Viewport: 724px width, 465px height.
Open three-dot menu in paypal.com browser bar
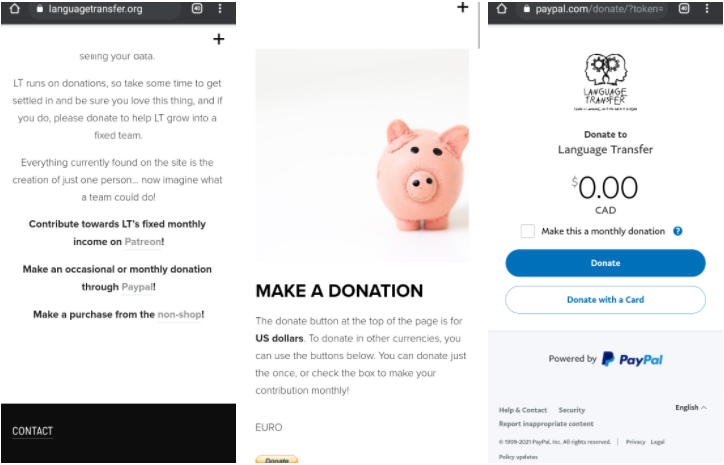(707, 8)
